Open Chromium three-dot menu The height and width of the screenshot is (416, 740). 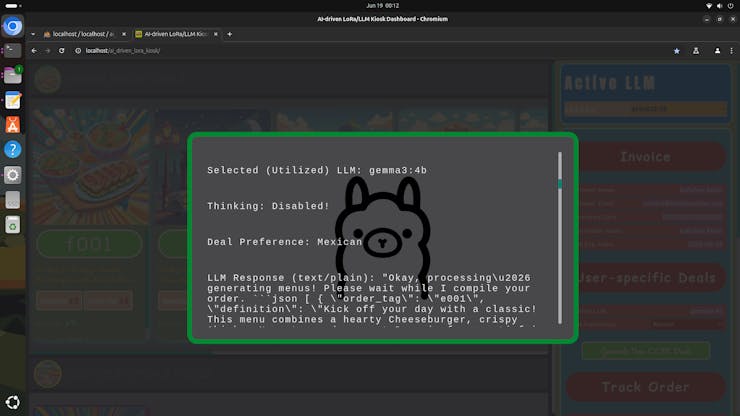(x=732, y=51)
